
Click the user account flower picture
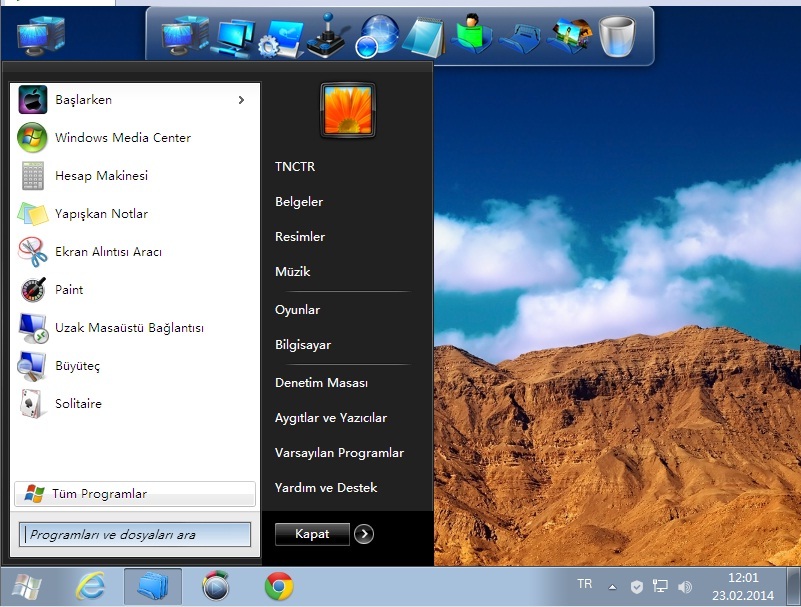coord(347,110)
